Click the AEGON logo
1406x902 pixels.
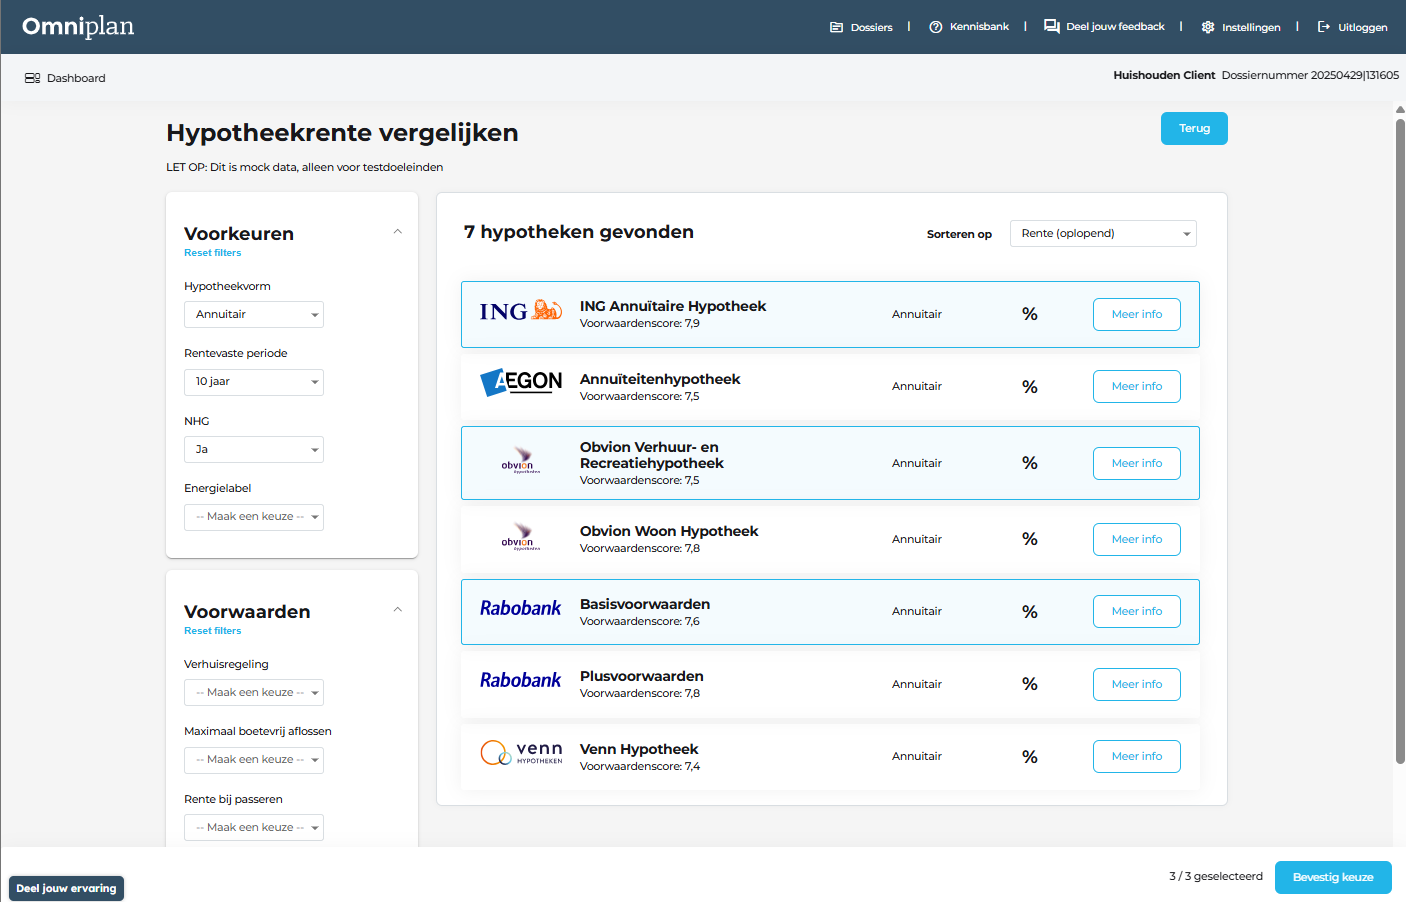(x=521, y=382)
